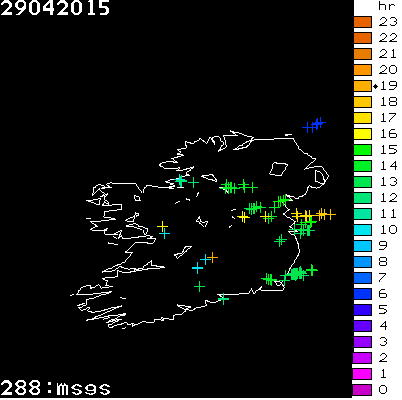This screenshot has width=402, height=400.
Task: Click the hour 23 color swatch
Action: point(362,22)
